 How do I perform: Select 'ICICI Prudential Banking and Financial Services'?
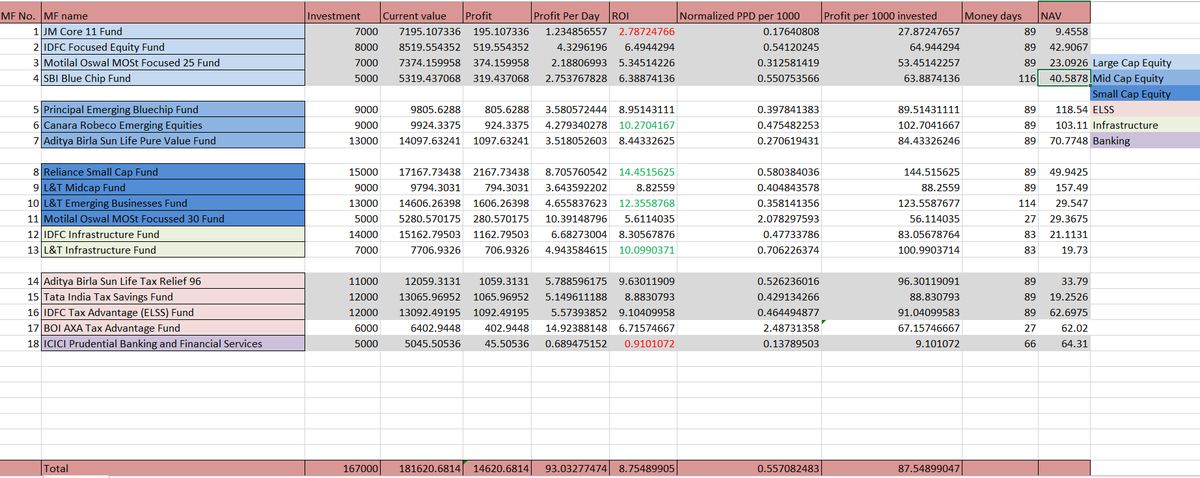(173, 343)
